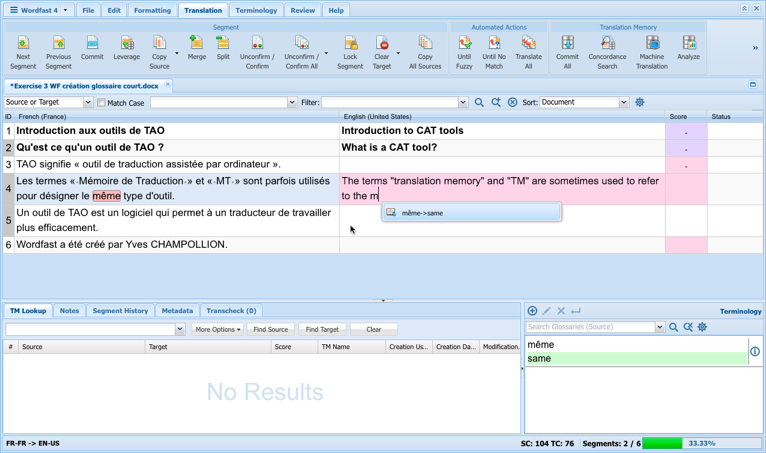Click the Find Source button
Screen dimensions: 766x453
point(271,329)
